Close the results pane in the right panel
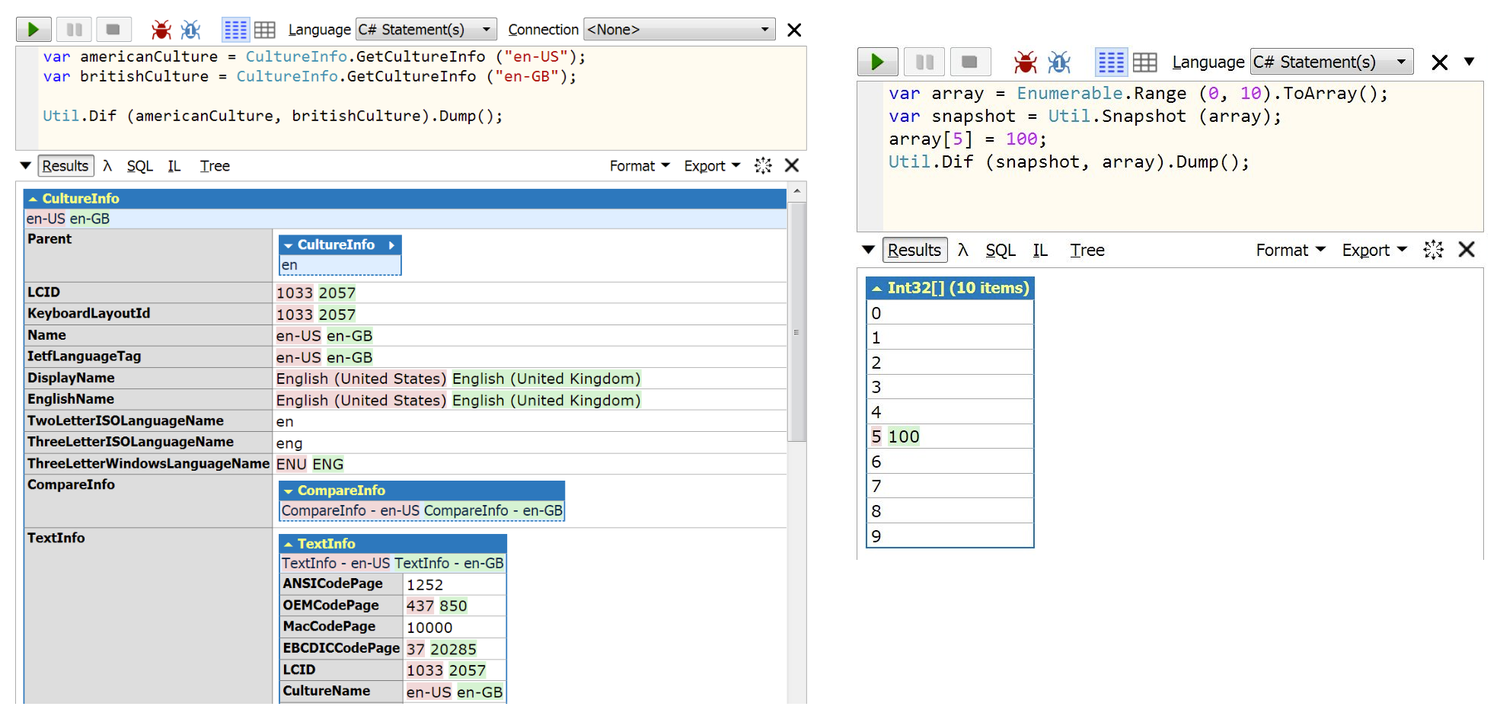This screenshot has width=1500, height=716. [x=1467, y=250]
